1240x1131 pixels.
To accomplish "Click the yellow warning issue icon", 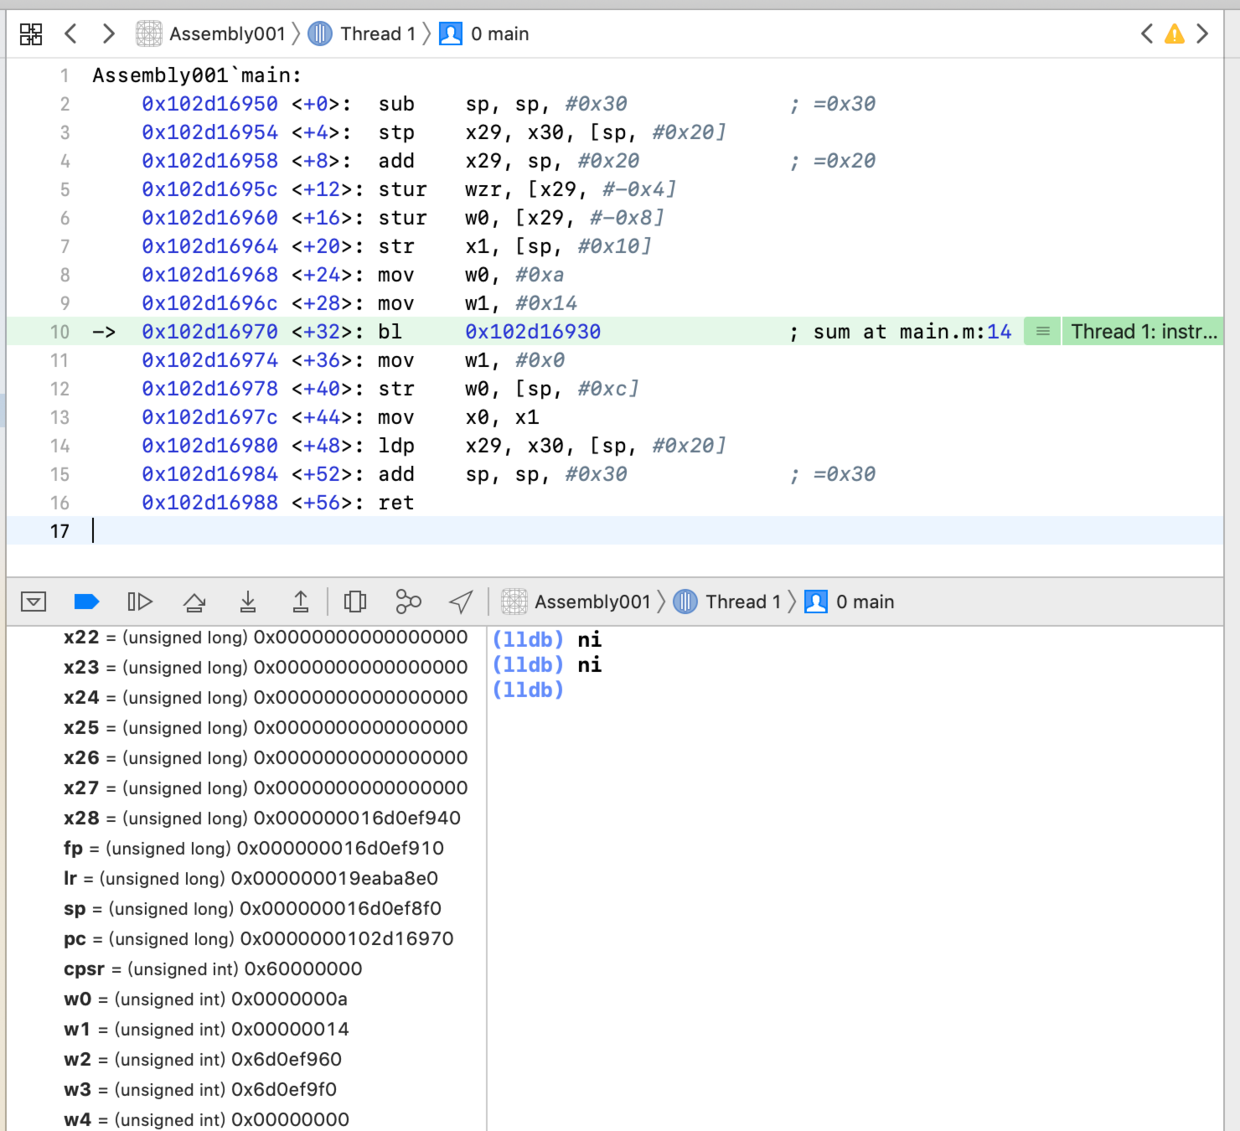I will tap(1175, 34).
